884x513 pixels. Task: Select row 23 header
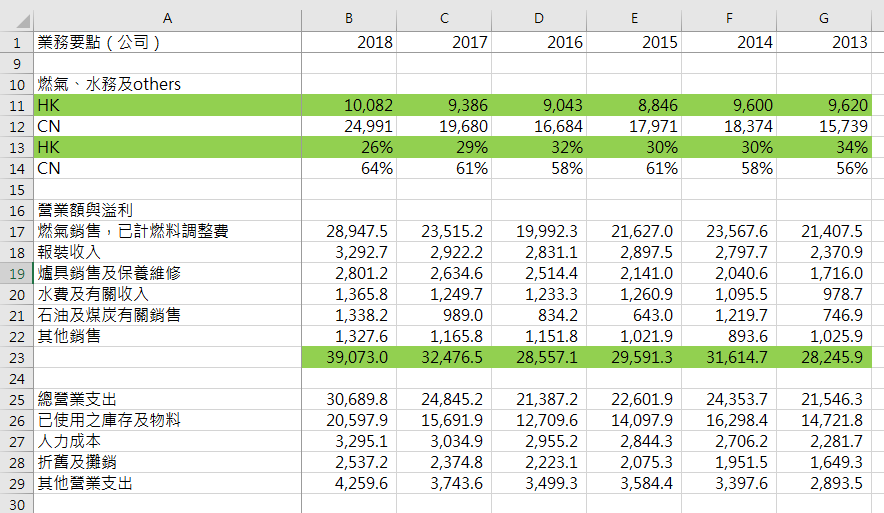click(17, 357)
